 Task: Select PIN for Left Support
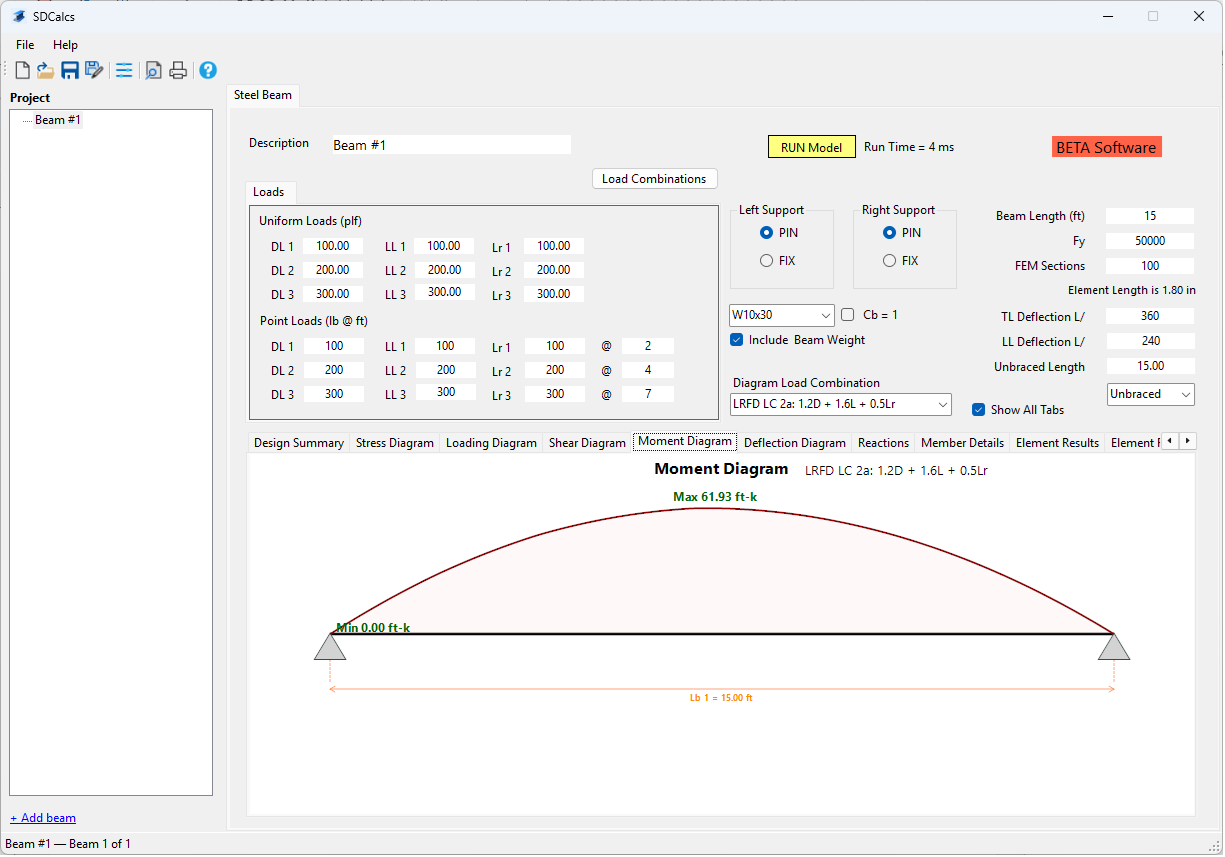click(780, 233)
